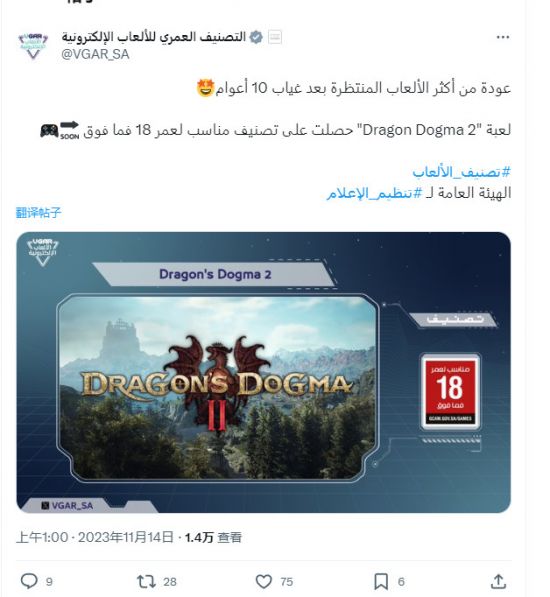The width and height of the screenshot is (550, 597).
Task: Click the retweet count 28
Action: (170, 582)
